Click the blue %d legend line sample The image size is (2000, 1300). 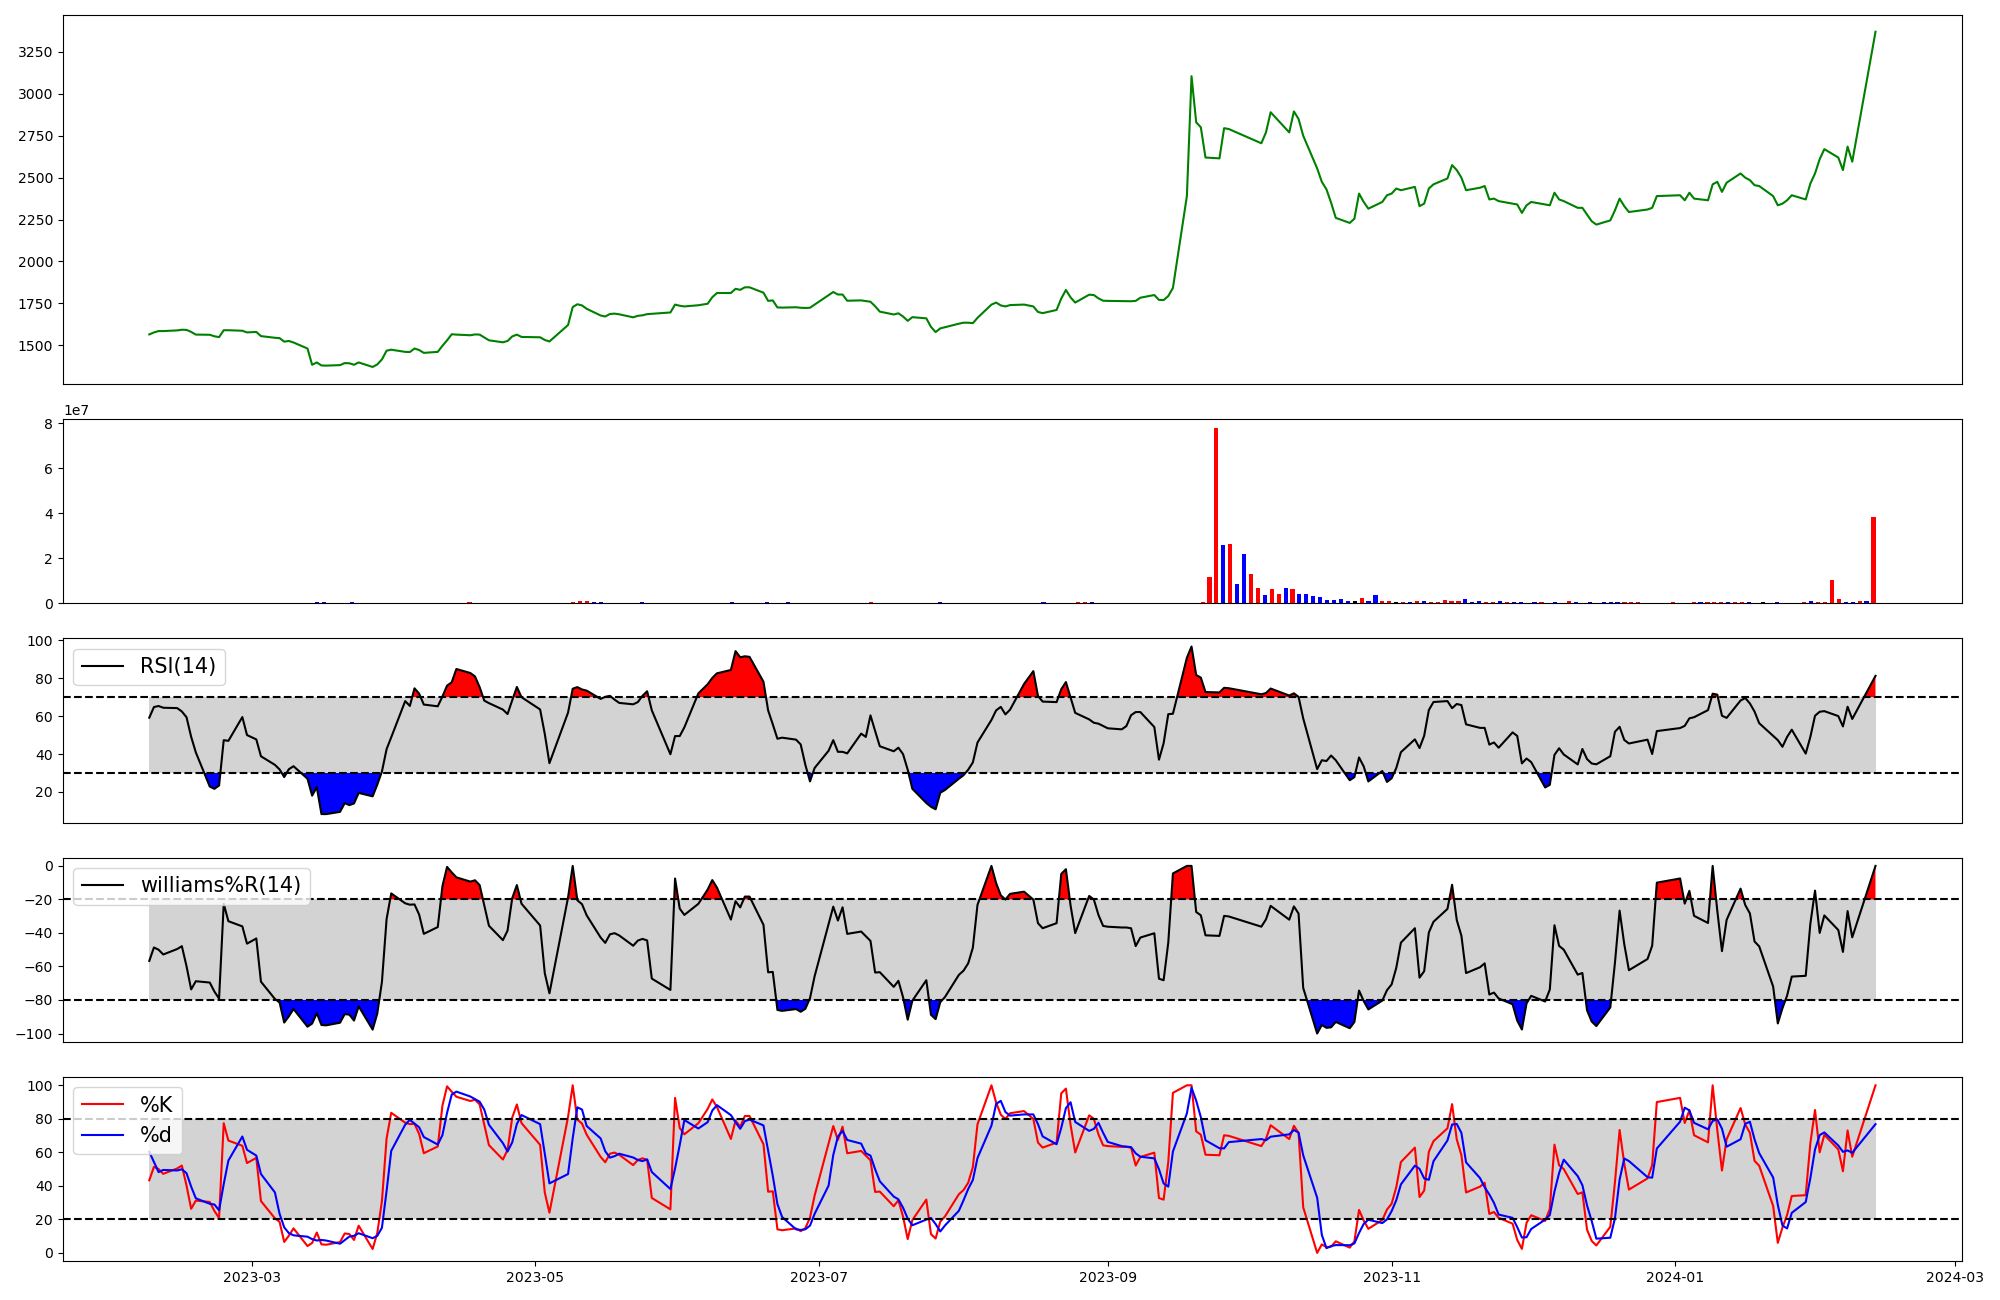[x=102, y=1135]
